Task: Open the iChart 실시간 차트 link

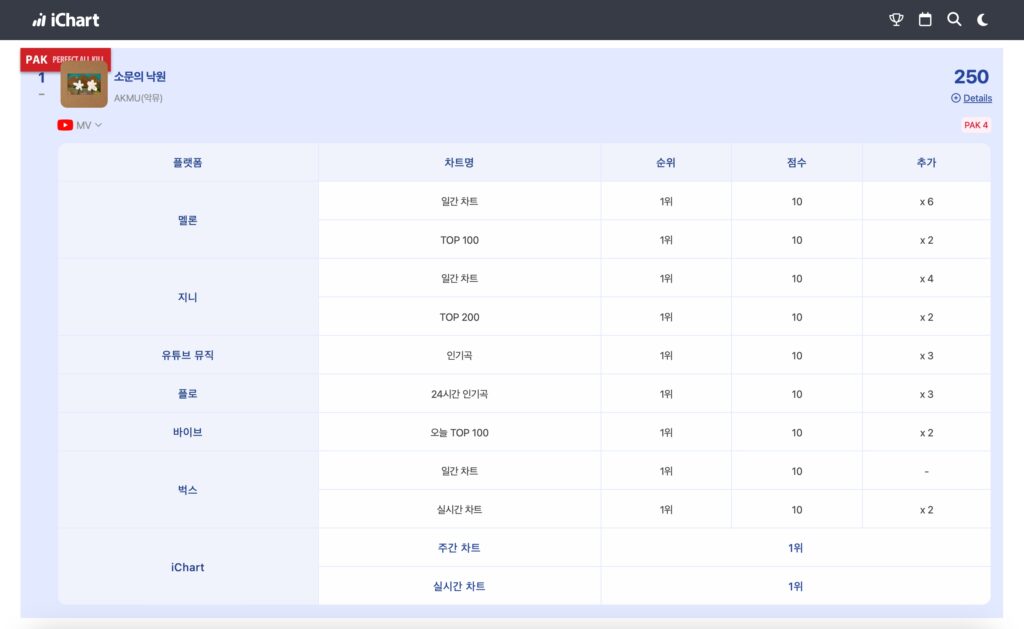Action: pos(459,586)
